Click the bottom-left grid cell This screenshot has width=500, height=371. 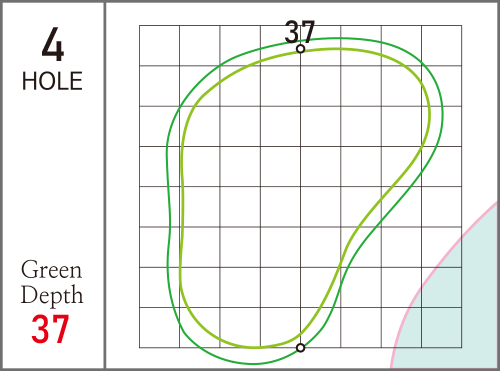159,328
